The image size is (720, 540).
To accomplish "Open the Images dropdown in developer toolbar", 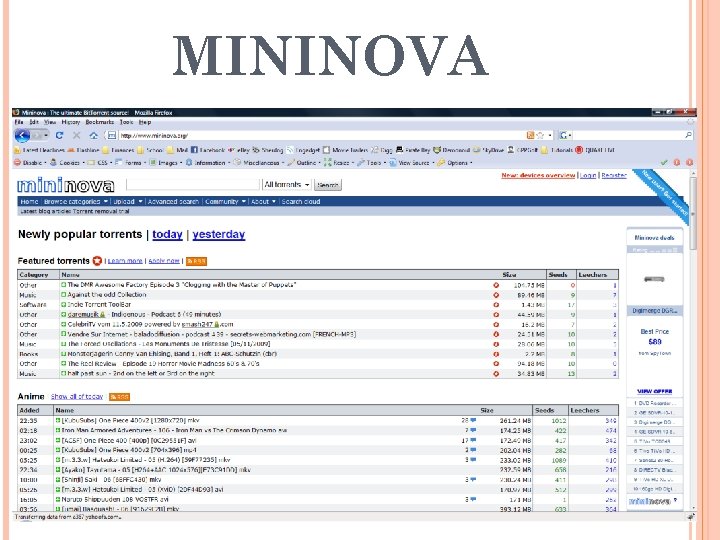I will [x=166, y=163].
